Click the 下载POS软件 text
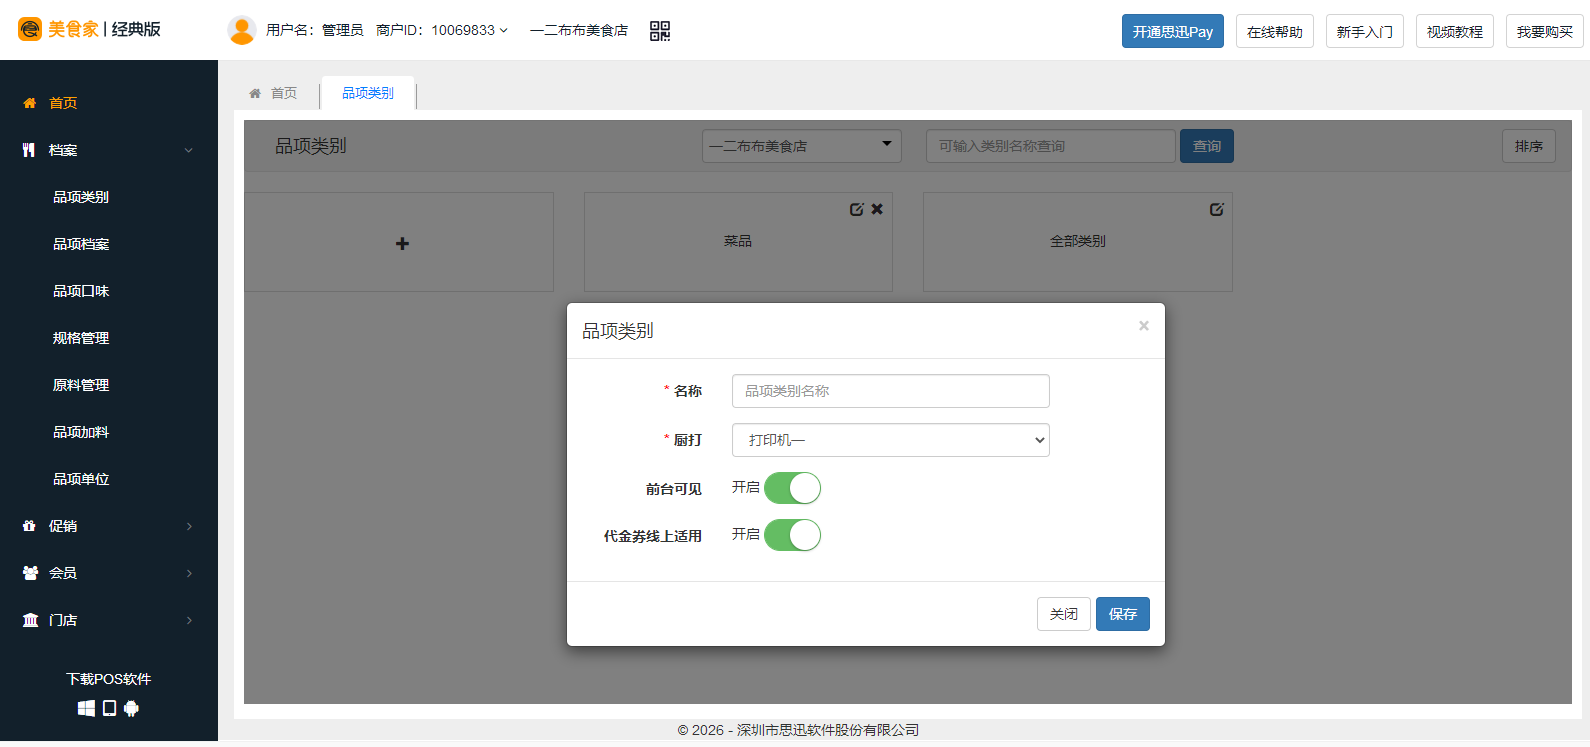 pyautogui.click(x=109, y=679)
